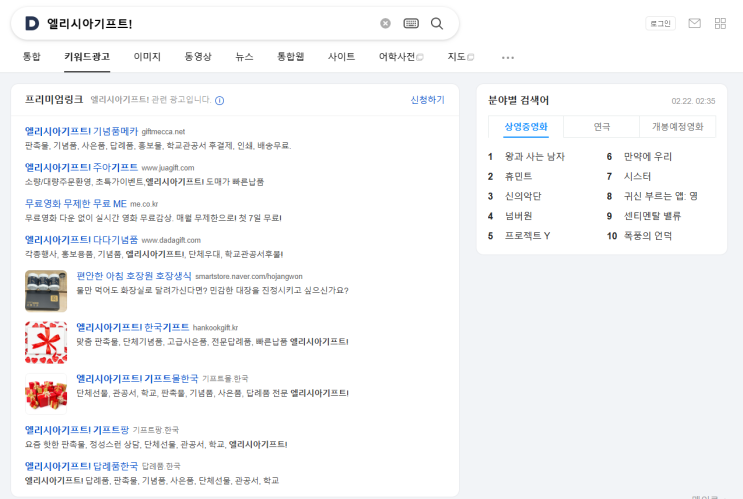Image resolution: width=743 pixels, height=499 pixels.
Task: Open the 동영상 tab
Action: [x=198, y=57]
